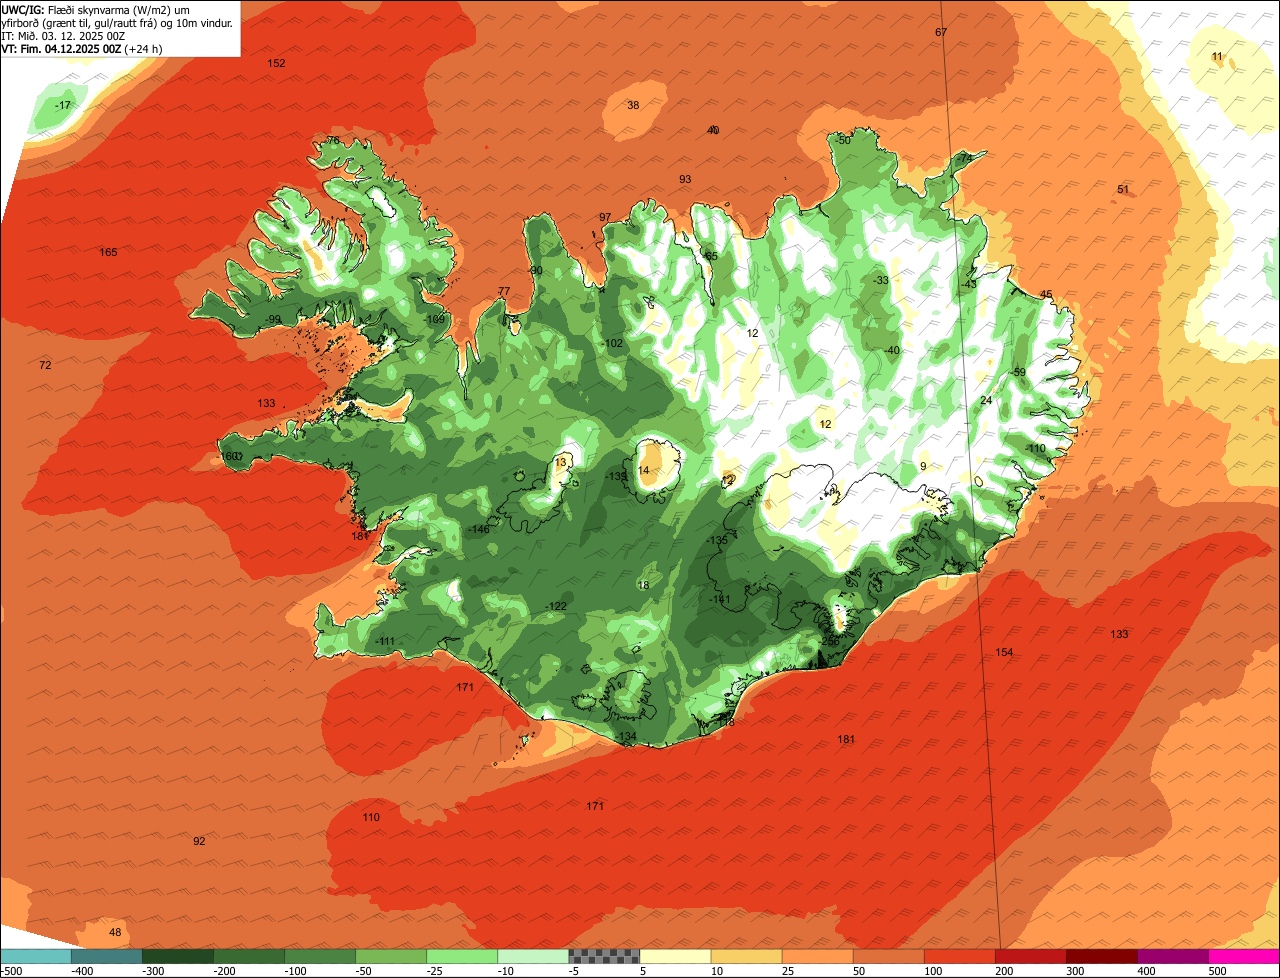Screen dimensions: 1280x978
Task: Click the legend swatch between -400 and -300
Action: pos(107,956)
